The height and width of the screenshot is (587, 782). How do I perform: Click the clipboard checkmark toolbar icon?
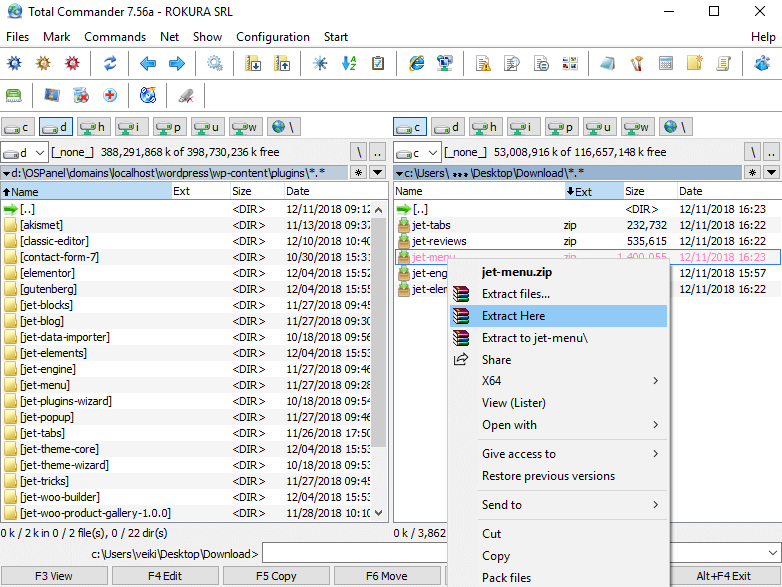(378, 63)
